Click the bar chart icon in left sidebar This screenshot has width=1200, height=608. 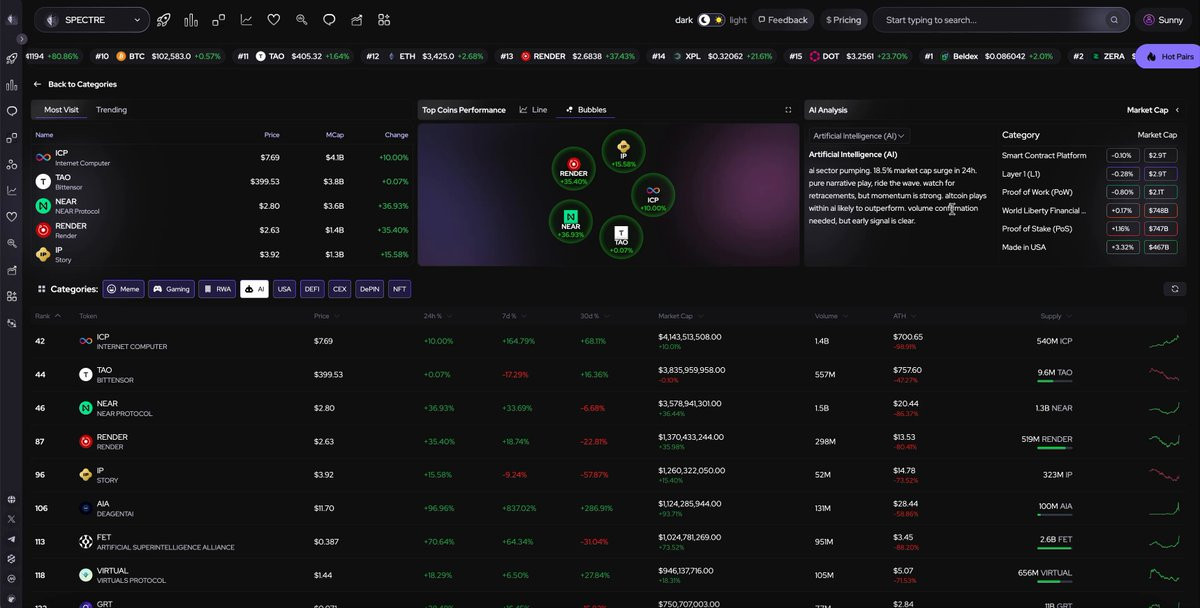click(12, 85)
